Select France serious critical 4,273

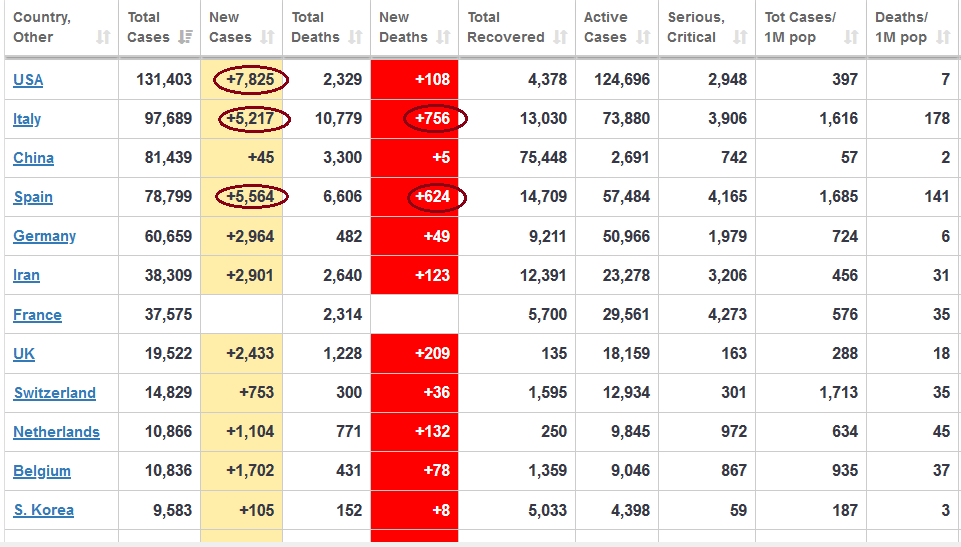[727, 315]
